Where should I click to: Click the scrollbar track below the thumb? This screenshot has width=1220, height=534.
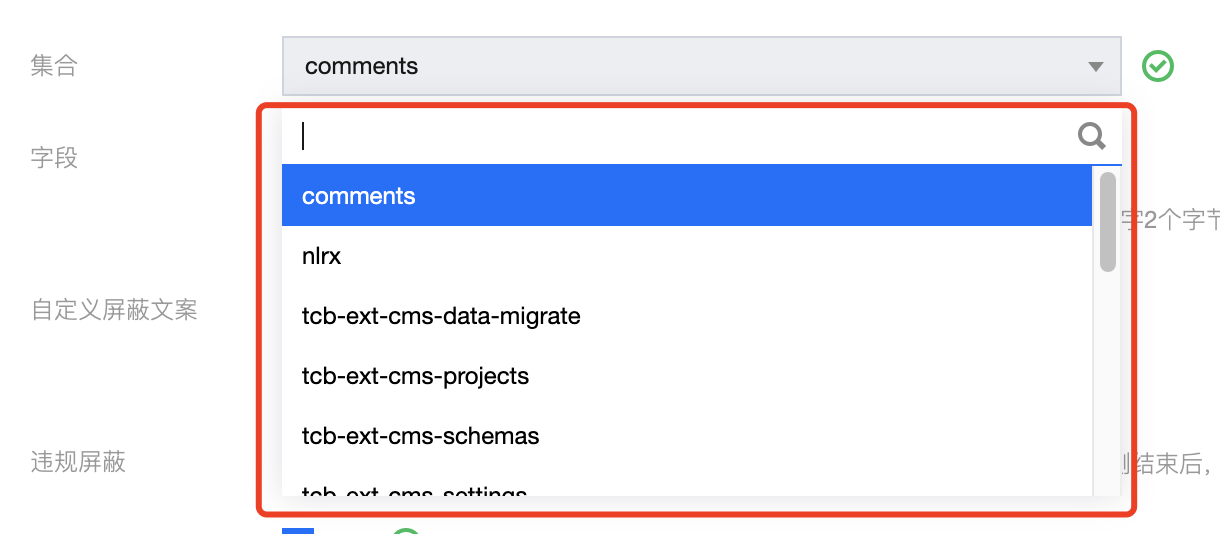pos(1107,380)
